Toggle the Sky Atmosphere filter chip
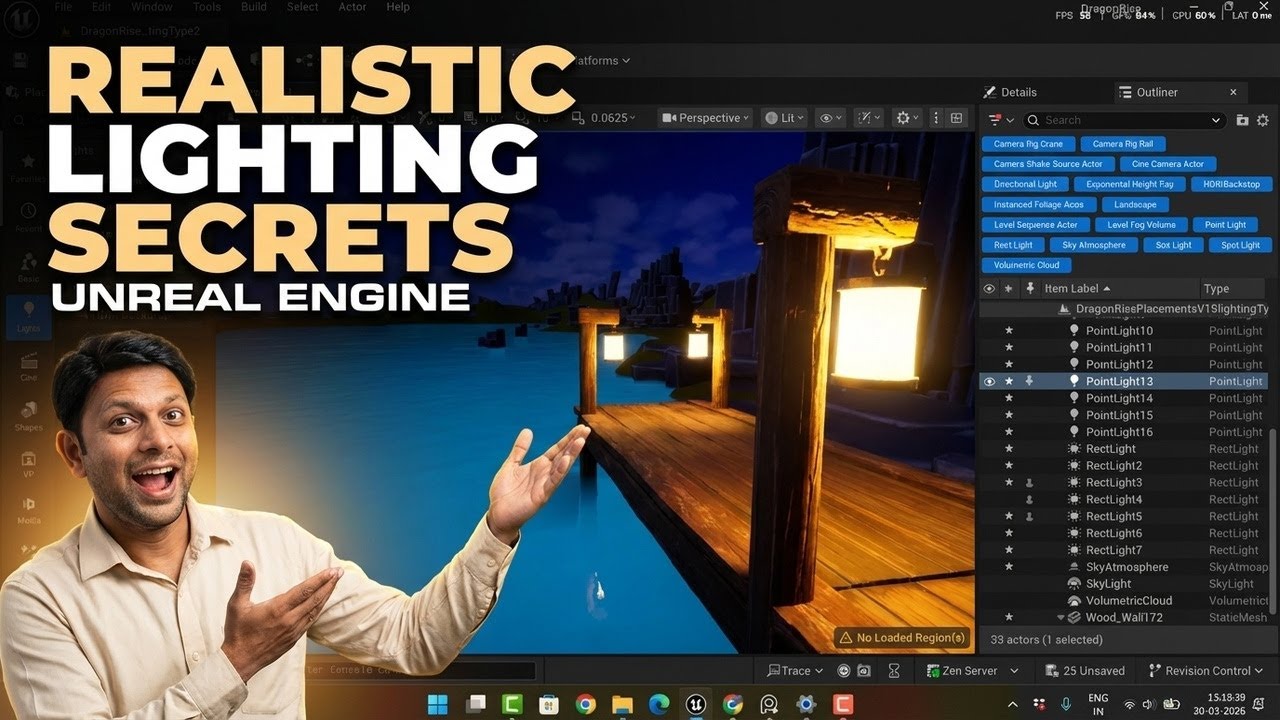Image resolution: width=1280 pixels, height=720 pixels. tap(1094, 245)
